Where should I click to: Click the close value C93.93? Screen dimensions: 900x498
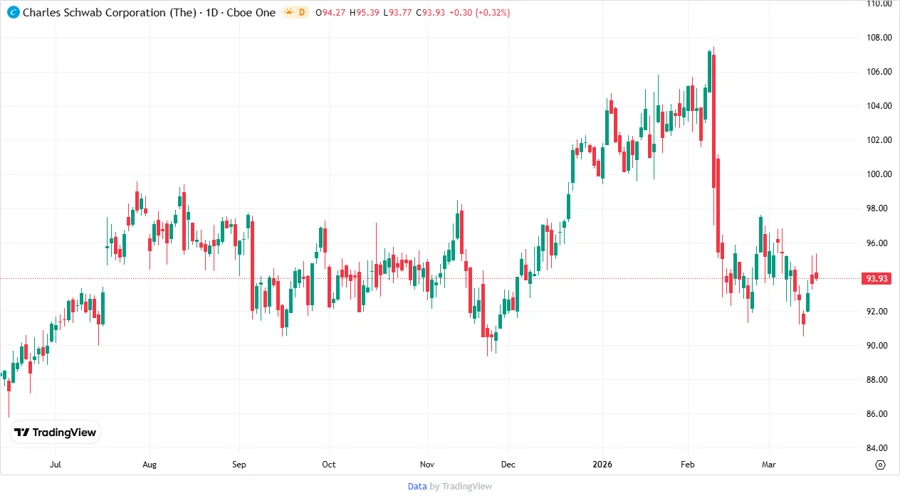(430, 12)
